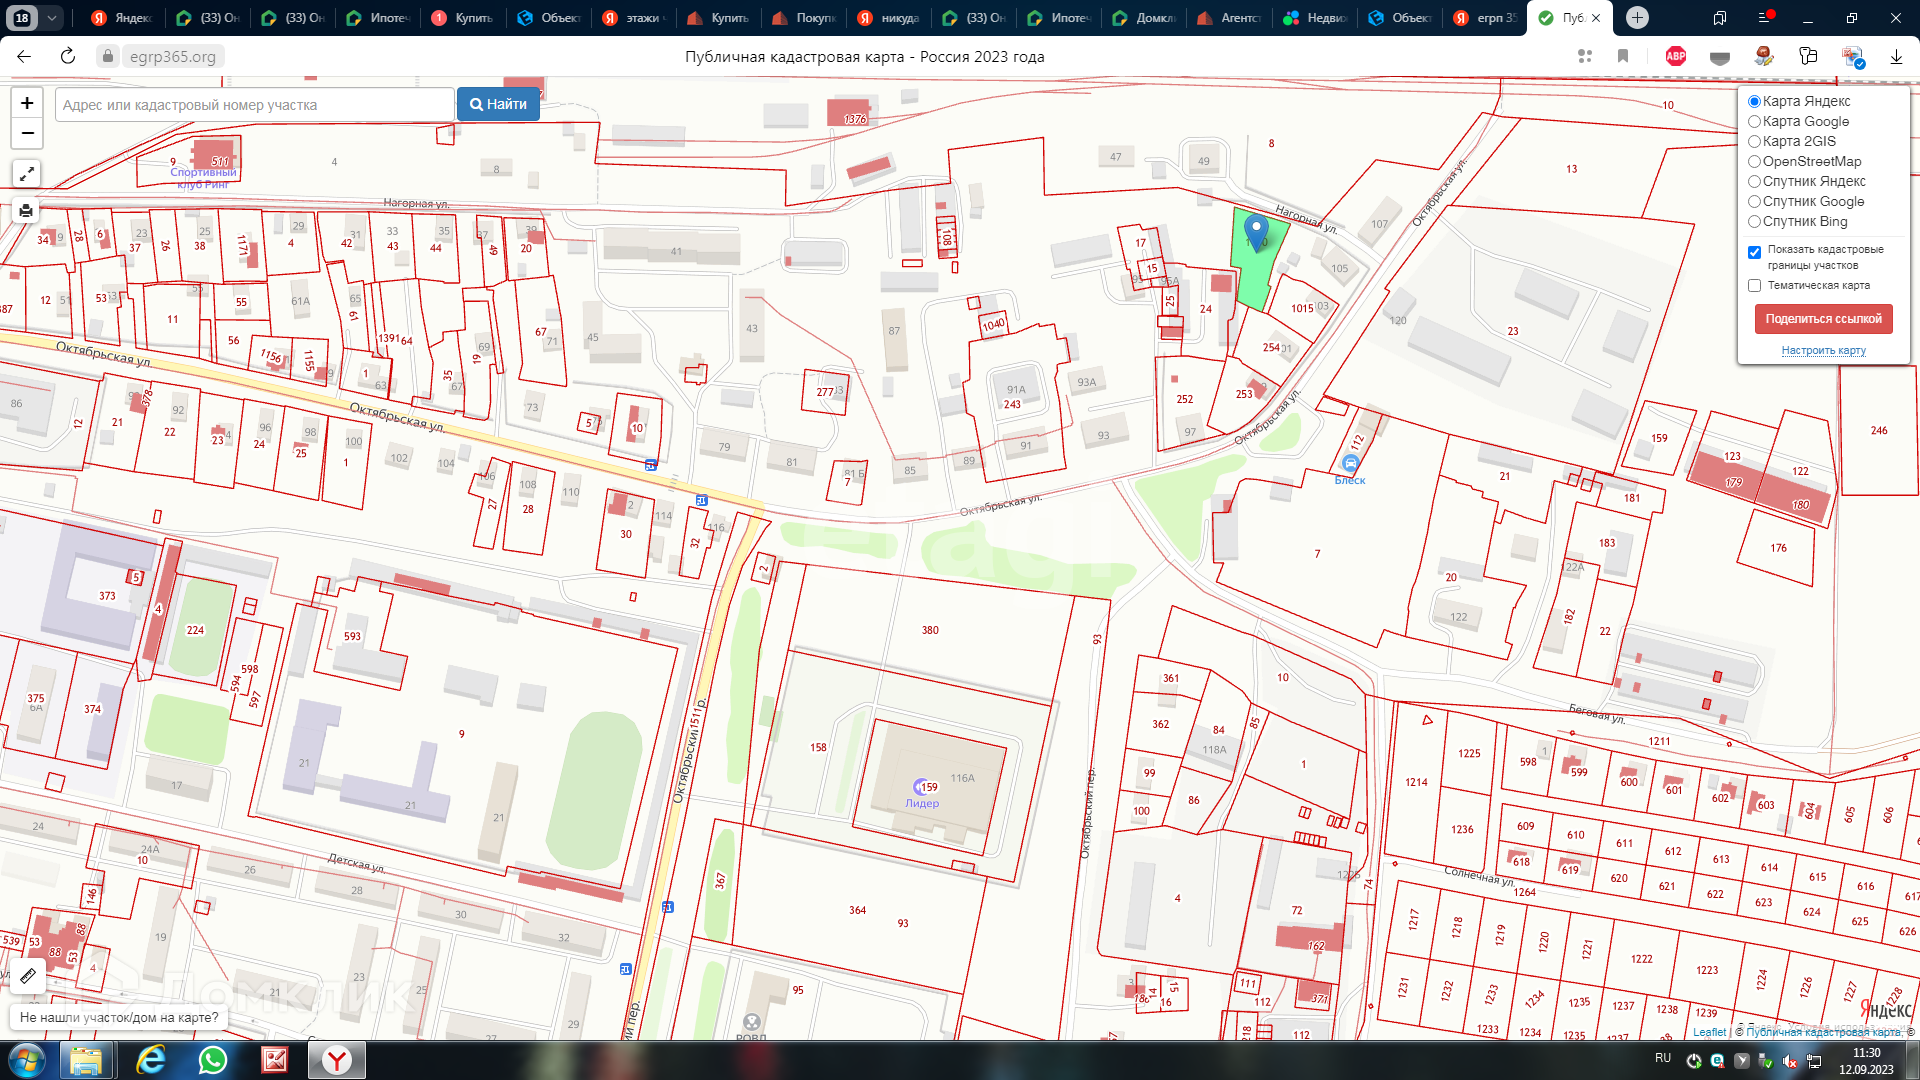Viewport: 1920px width, 1080px height.
Task: Click the Поделиться ссылкой button
Action: [1823, 319]
